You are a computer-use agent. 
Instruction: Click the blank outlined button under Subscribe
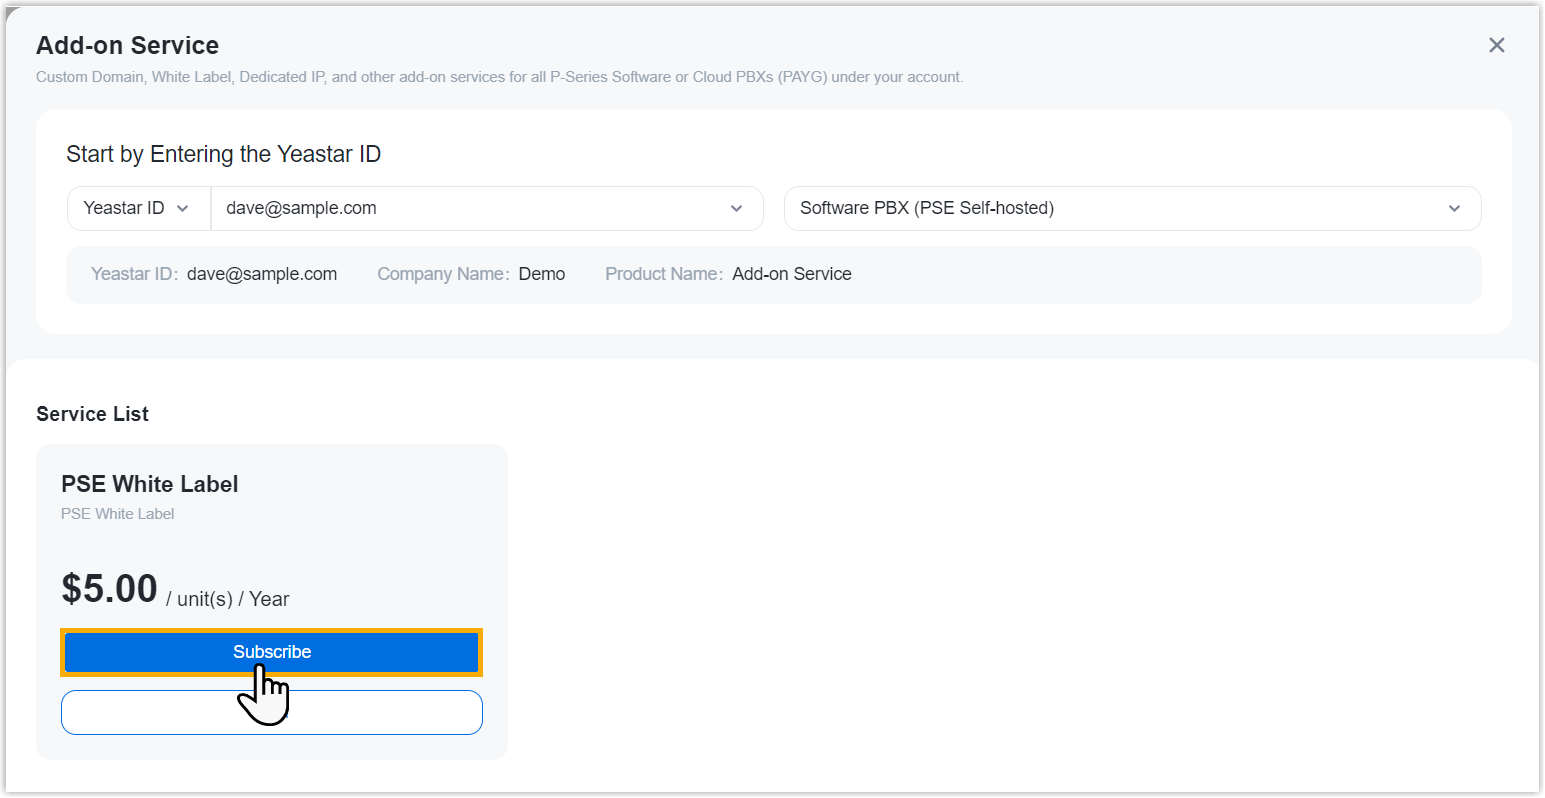click(272, 712)
